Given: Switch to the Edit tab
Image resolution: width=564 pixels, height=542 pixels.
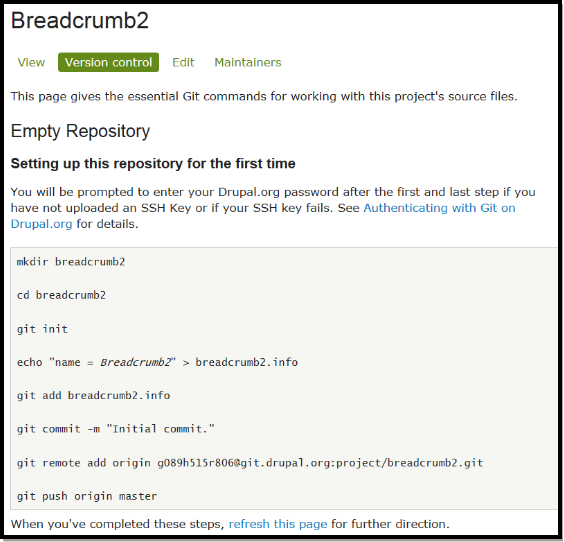Looking at the screenshot, I should click(183, 63).
